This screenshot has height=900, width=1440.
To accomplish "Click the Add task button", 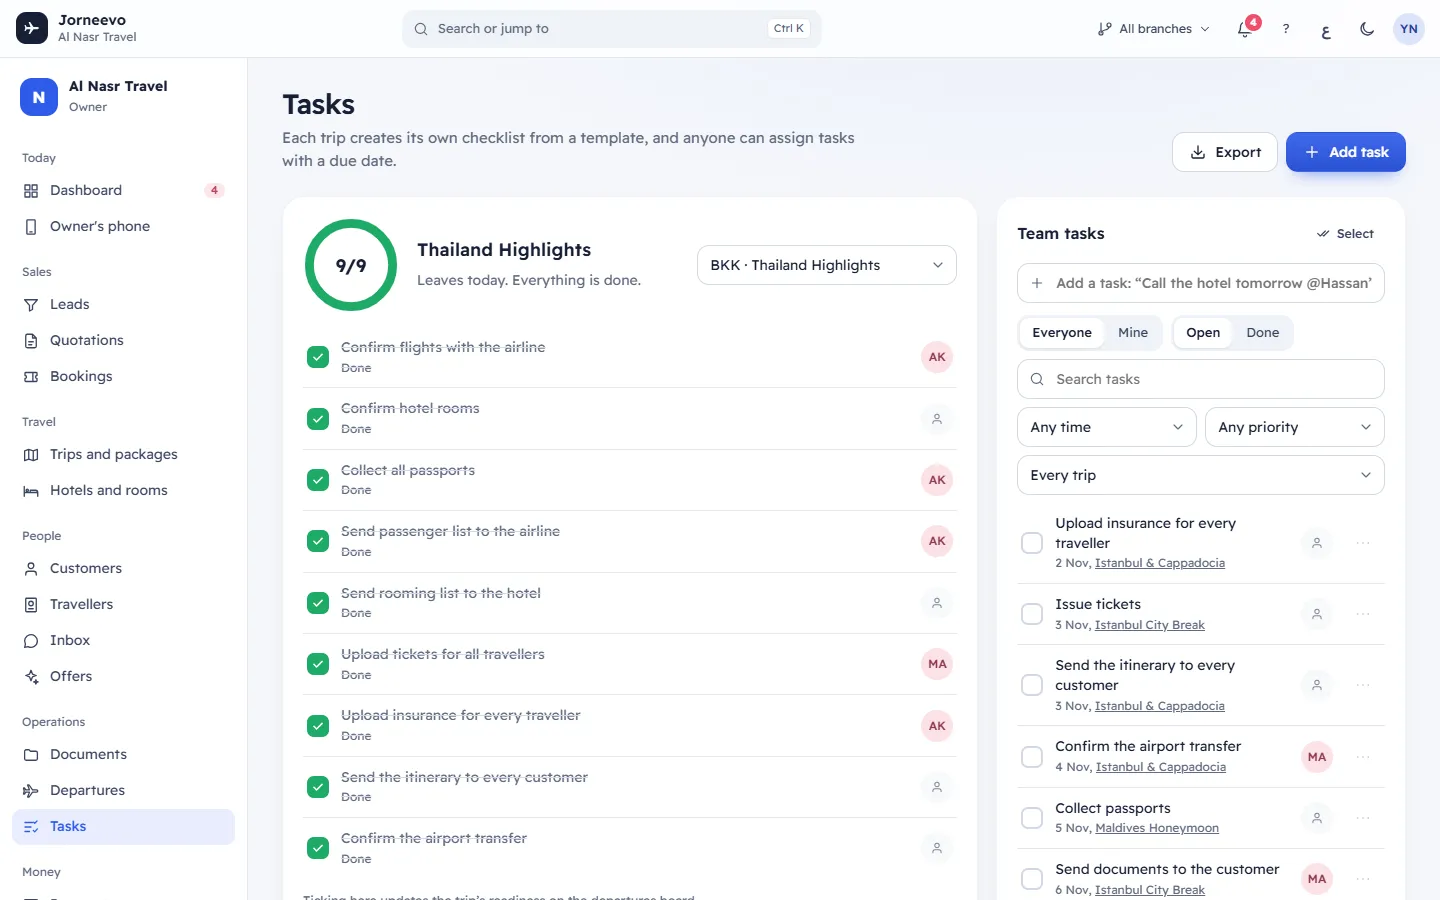I will coord(1346,152).
